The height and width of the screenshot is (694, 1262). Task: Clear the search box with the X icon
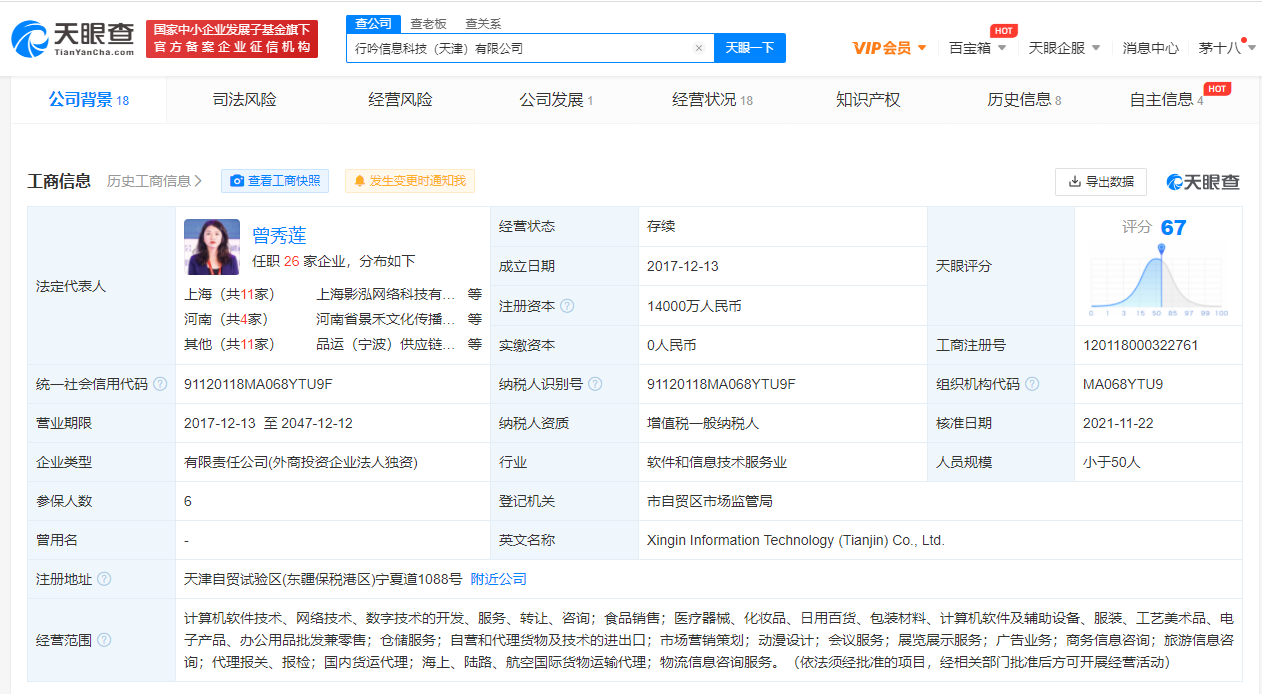click(x=699, y=48)
